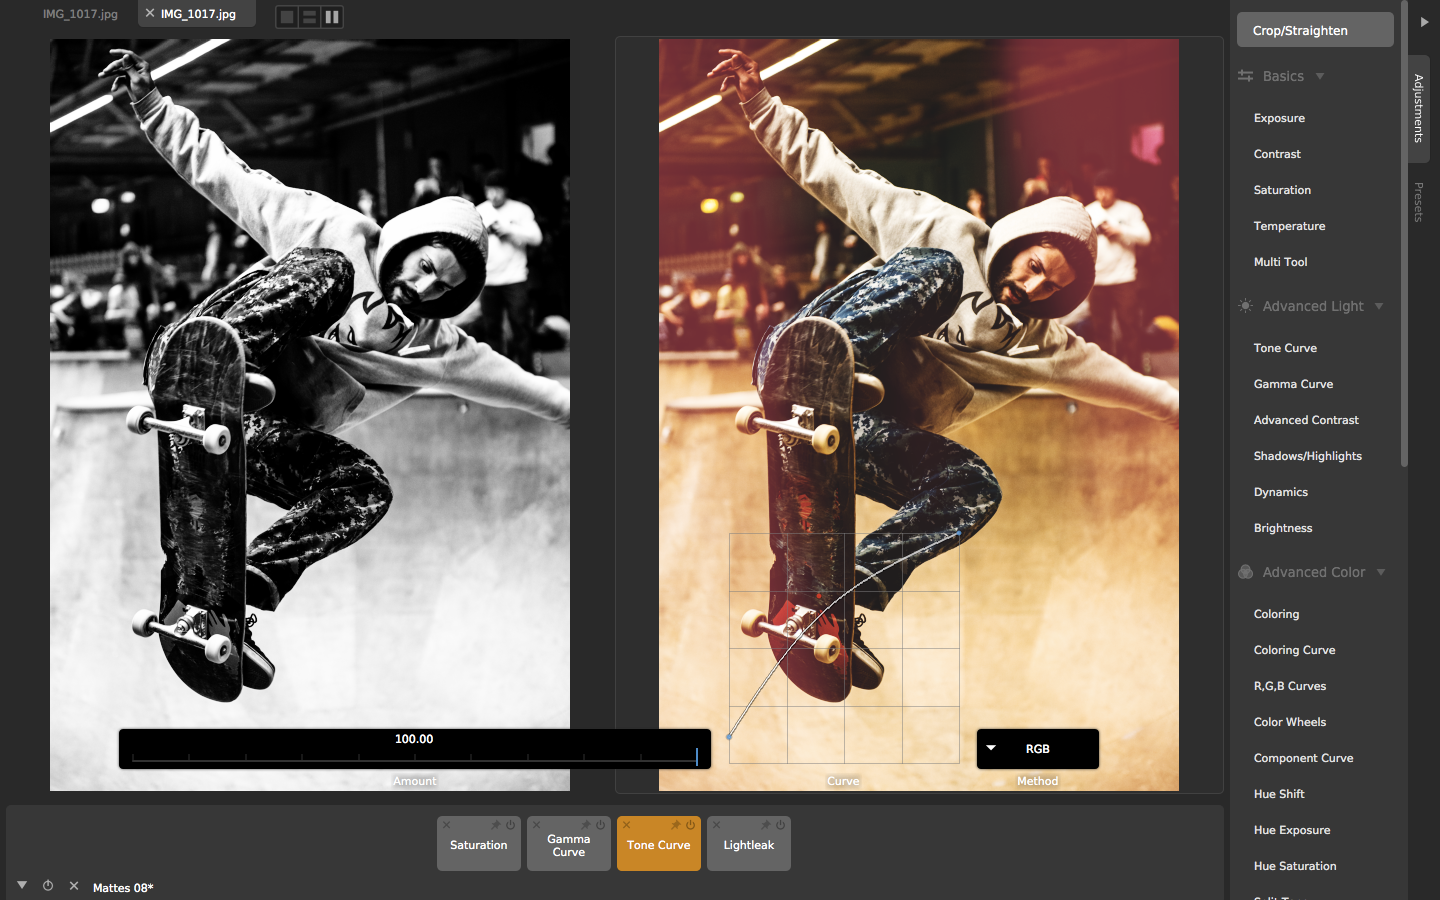Open the Presets sidebar tab

pos(1419,203)
